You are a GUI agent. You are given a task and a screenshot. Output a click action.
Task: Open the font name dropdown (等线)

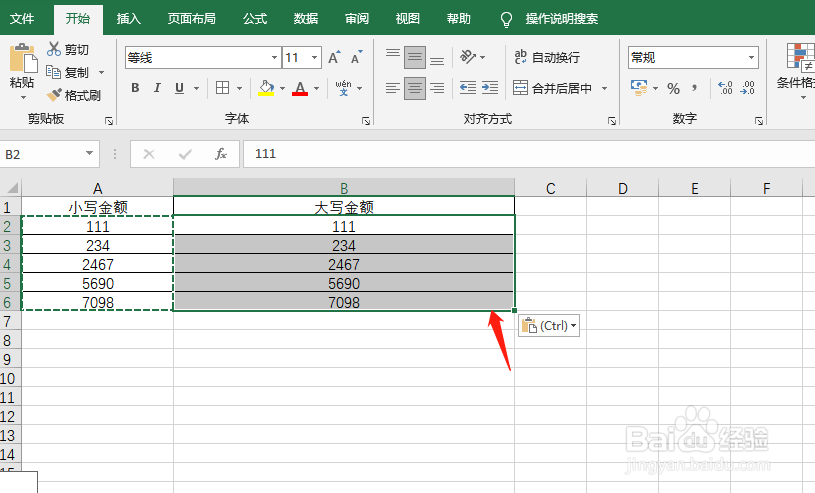(274, 58)
